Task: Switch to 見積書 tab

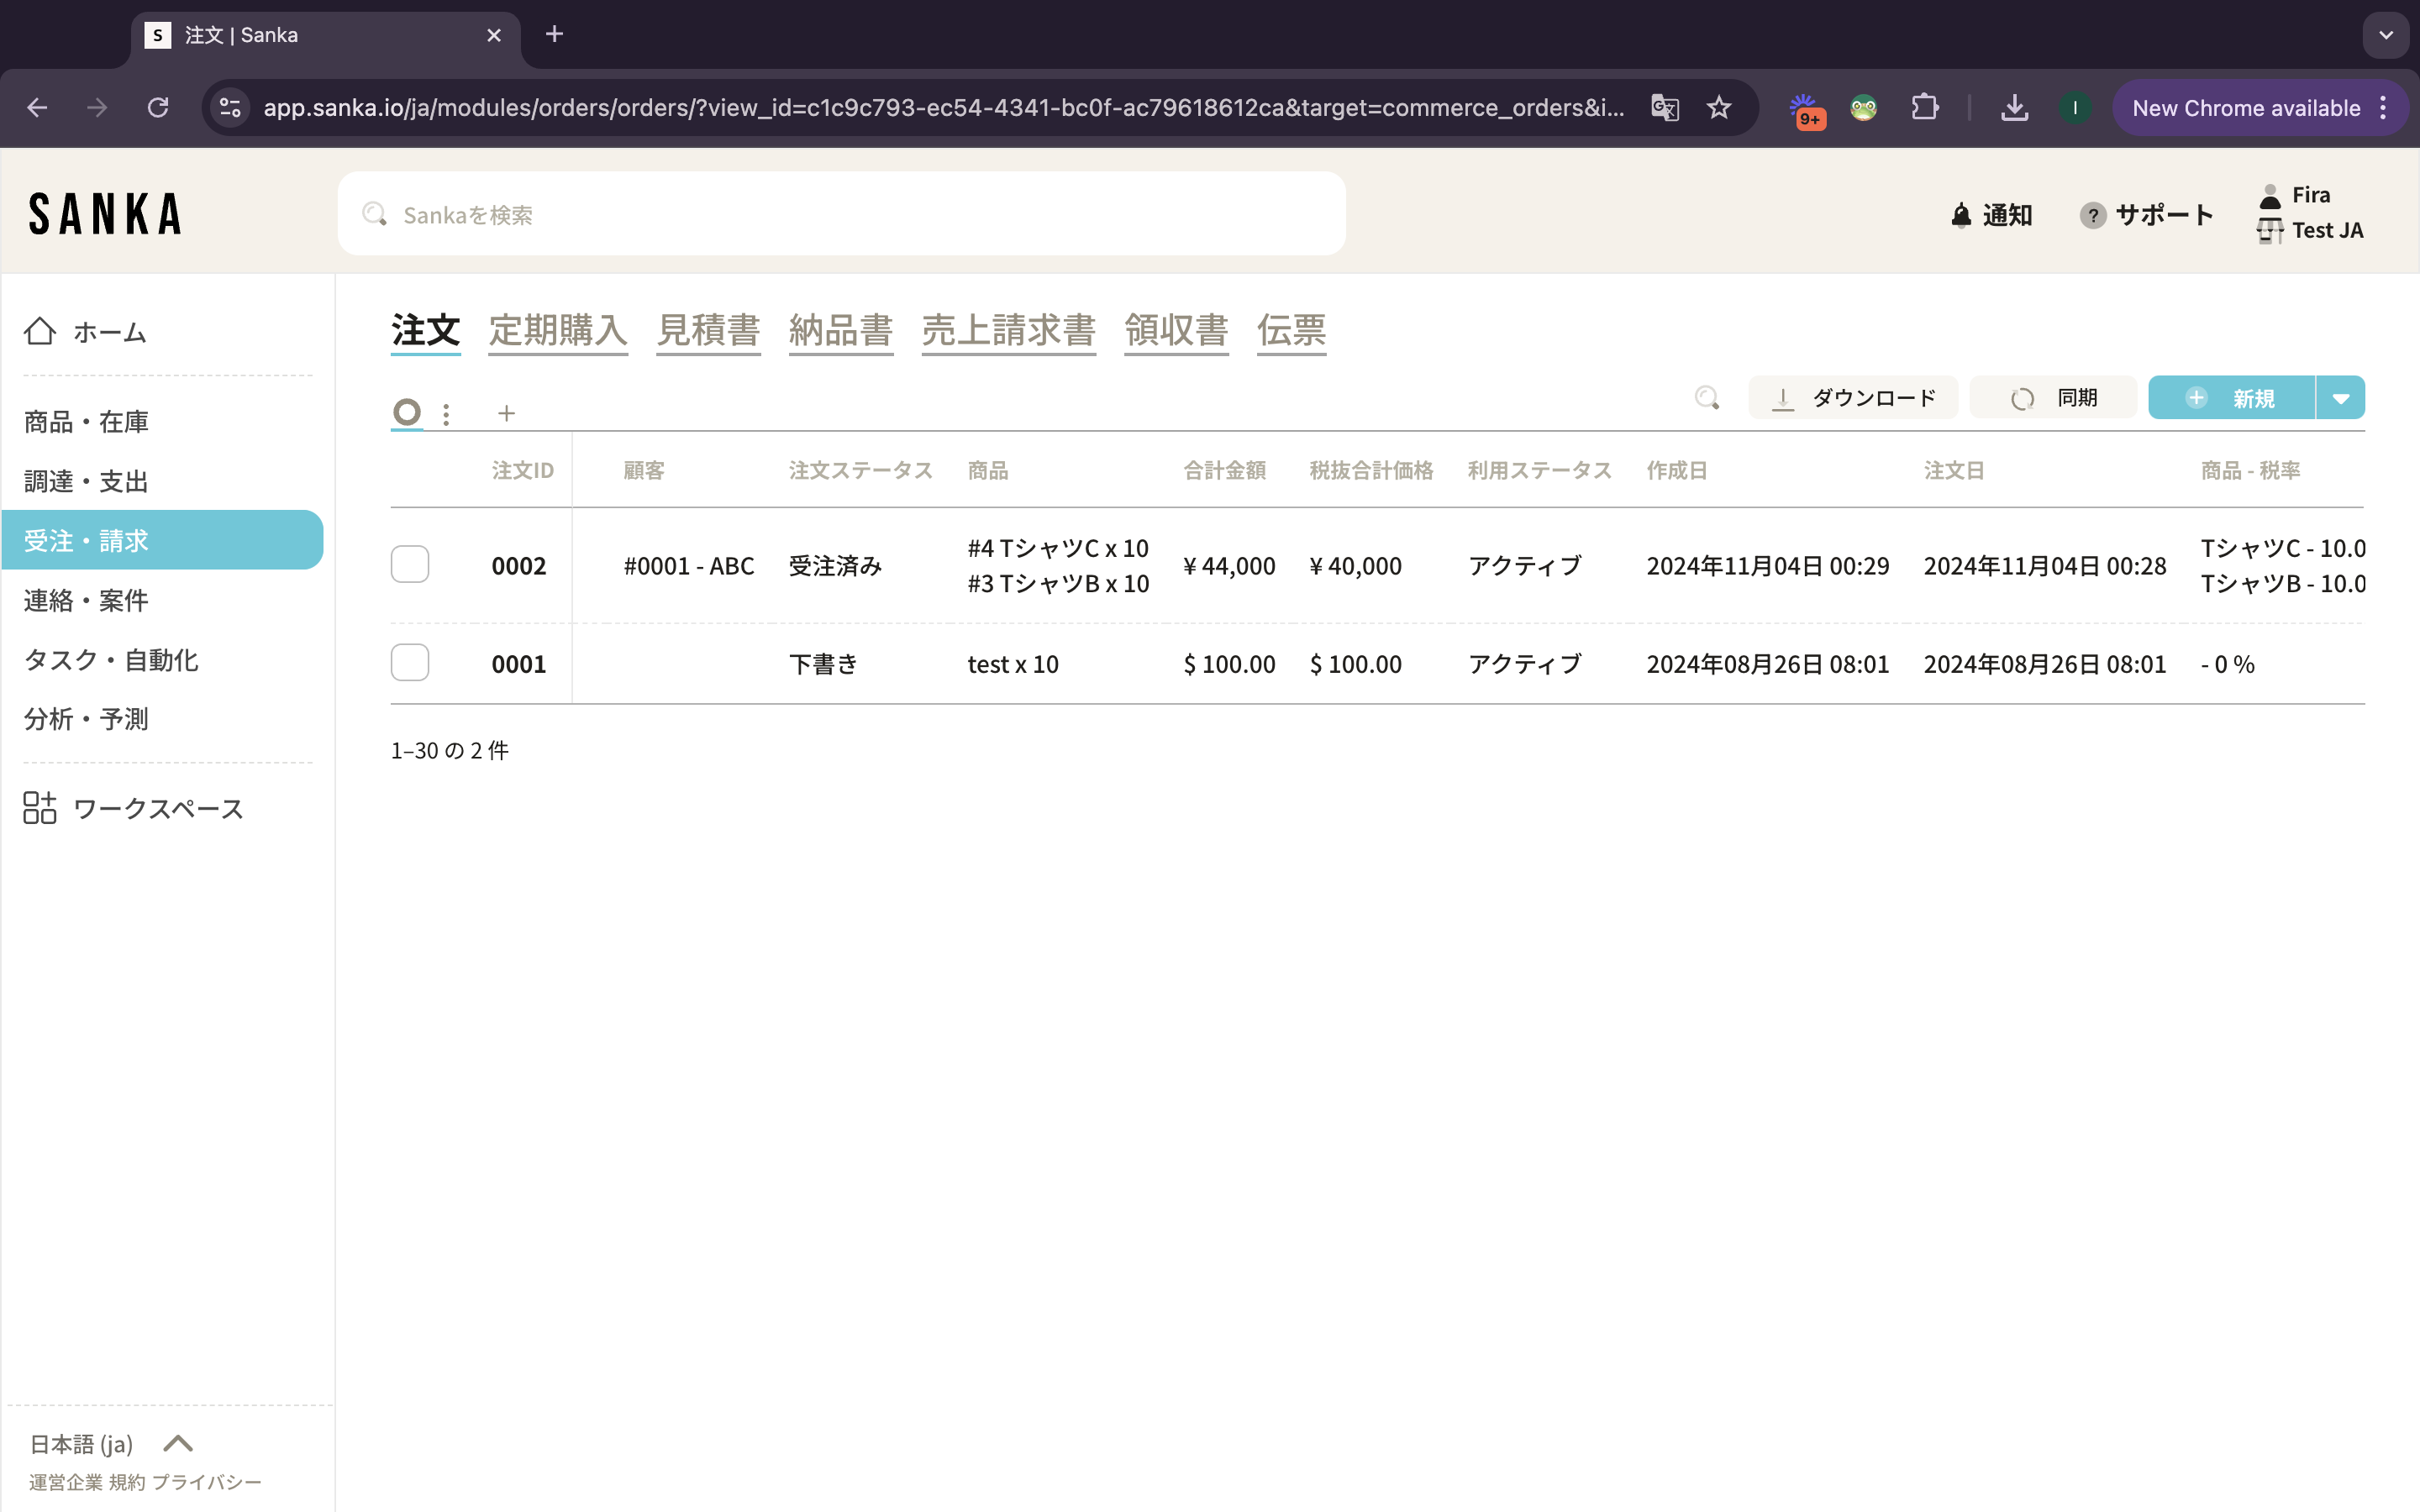Action: (708, 330)
